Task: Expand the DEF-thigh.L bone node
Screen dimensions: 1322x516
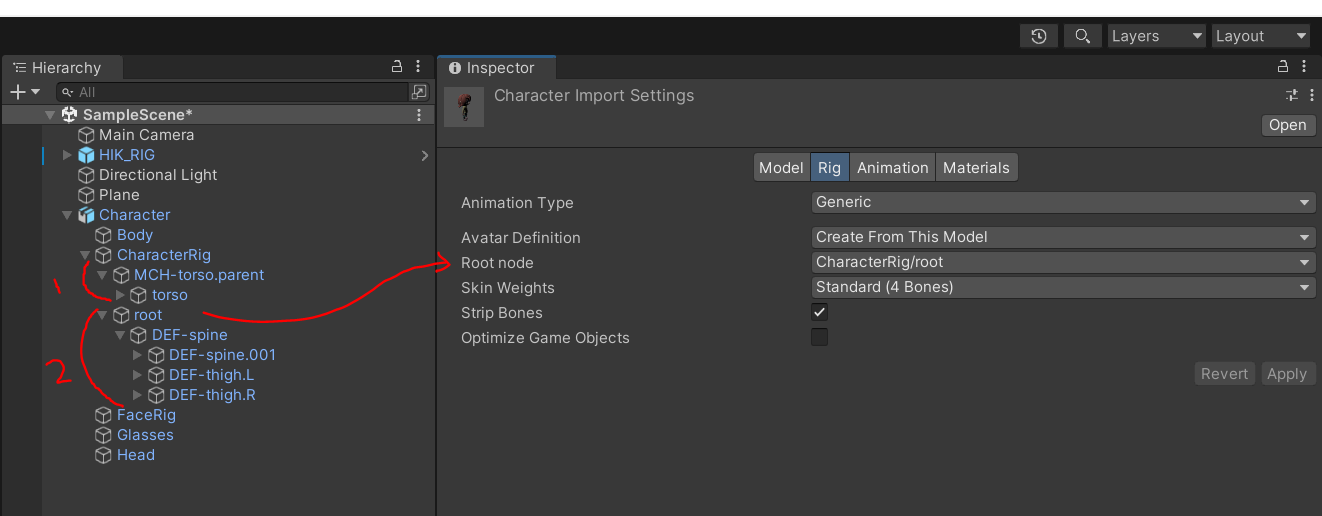Action: tap(138, 375)
